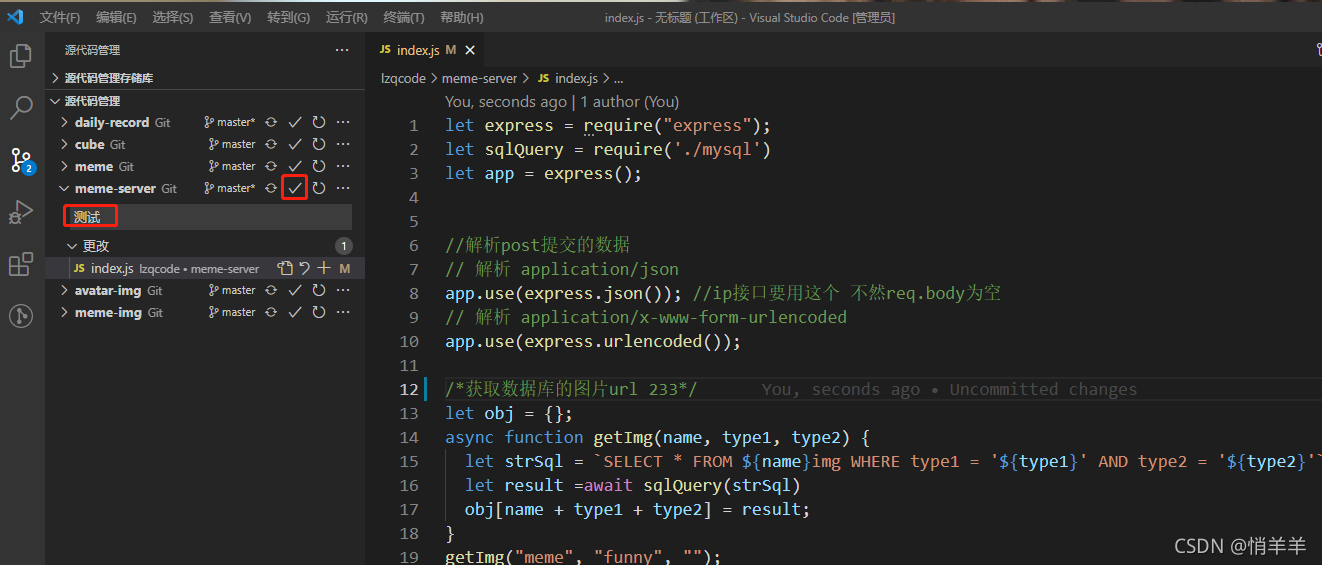Refresh the meme-img repository

click(x=319, y=312)
